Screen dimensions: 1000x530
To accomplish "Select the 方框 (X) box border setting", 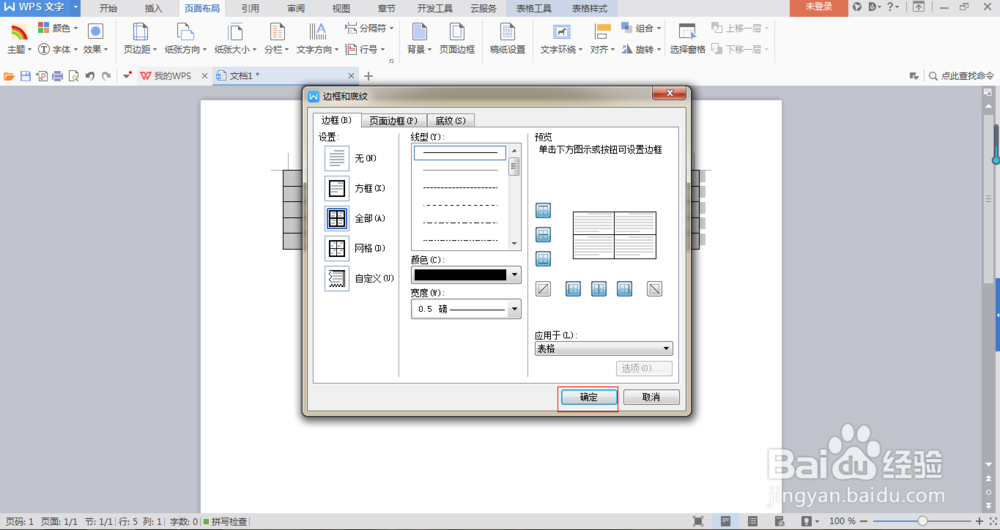I will click(x=337, y=188).
